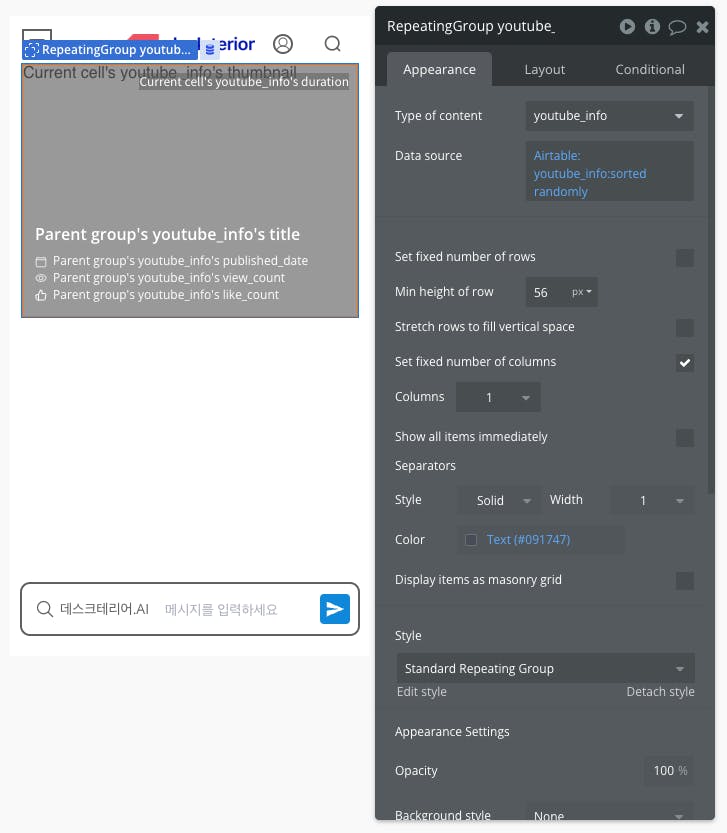
Task: Click the separator color swatch
Action: coord(471,540)
